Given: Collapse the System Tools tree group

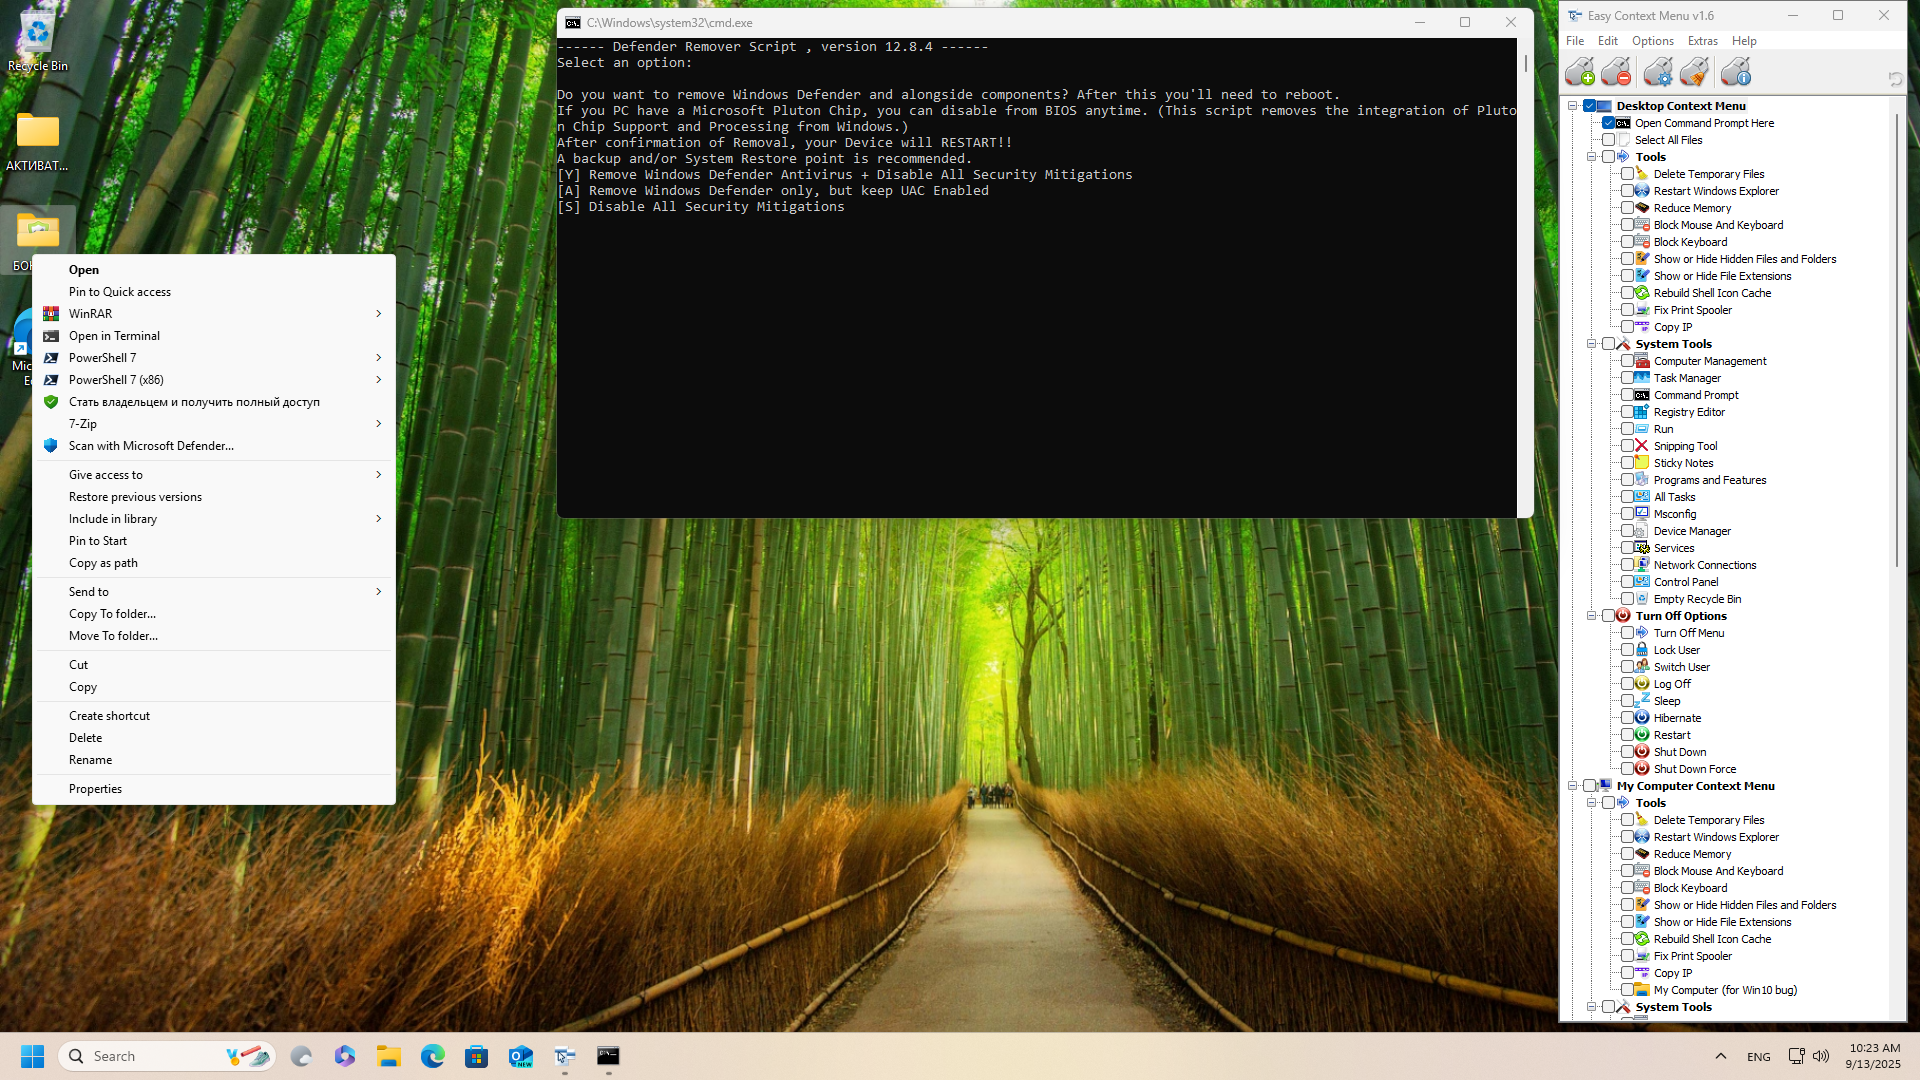Looking at the screenshot, I should point(1591,344).
